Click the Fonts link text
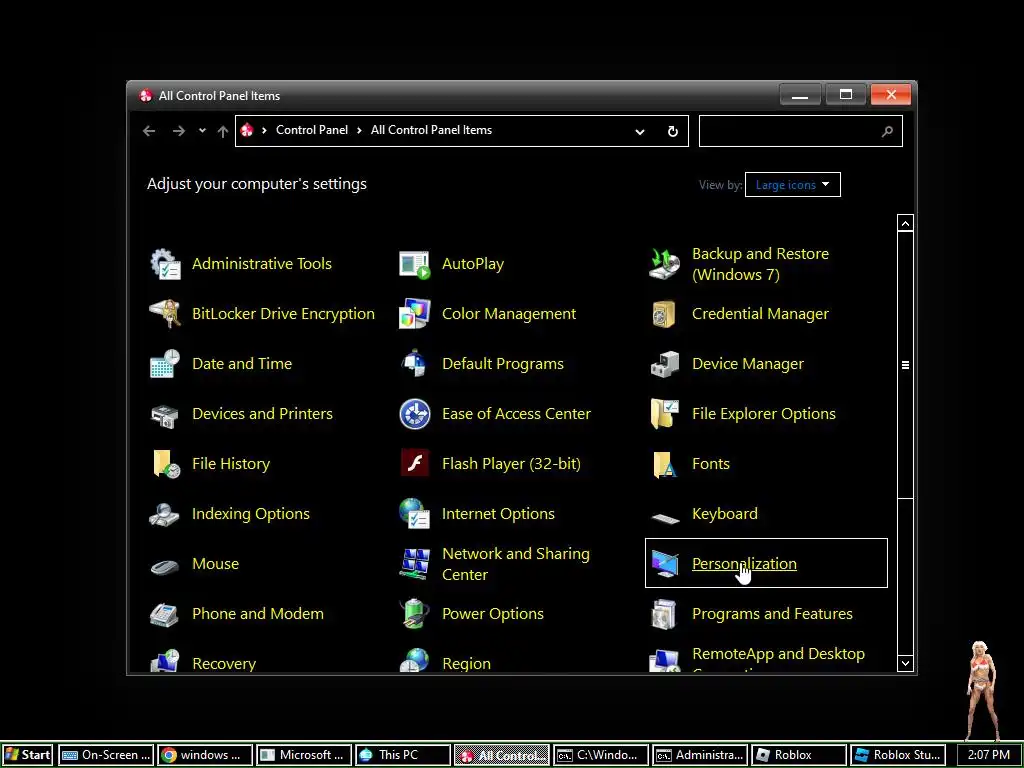Screen dimensions: 1024x768 (x=711, y=464)
